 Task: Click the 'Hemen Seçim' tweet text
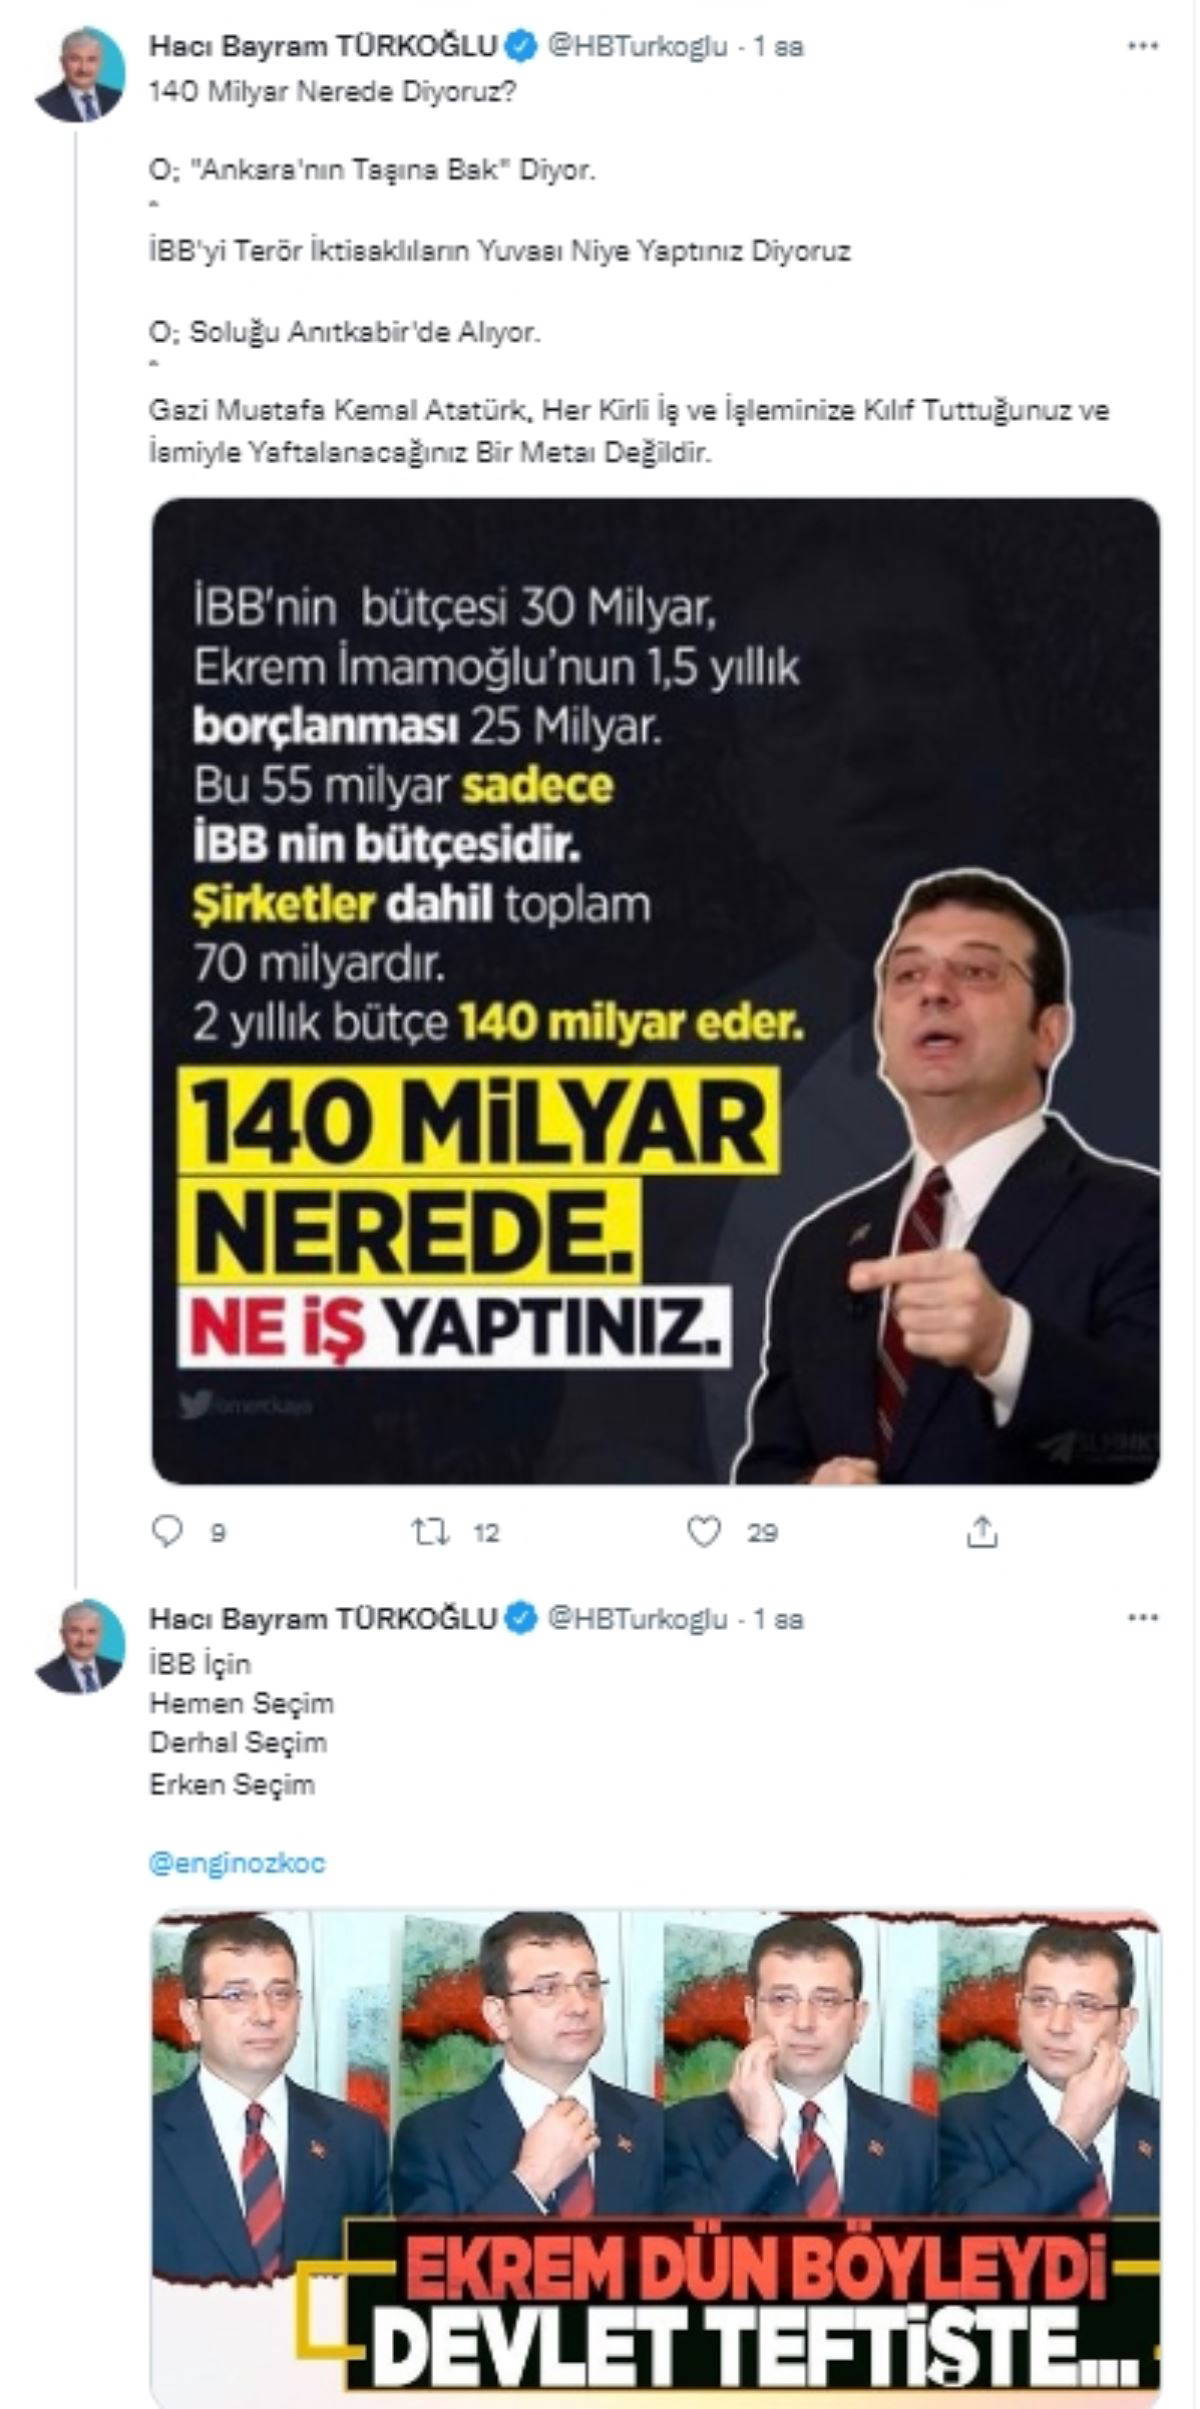click(241, 1703)
